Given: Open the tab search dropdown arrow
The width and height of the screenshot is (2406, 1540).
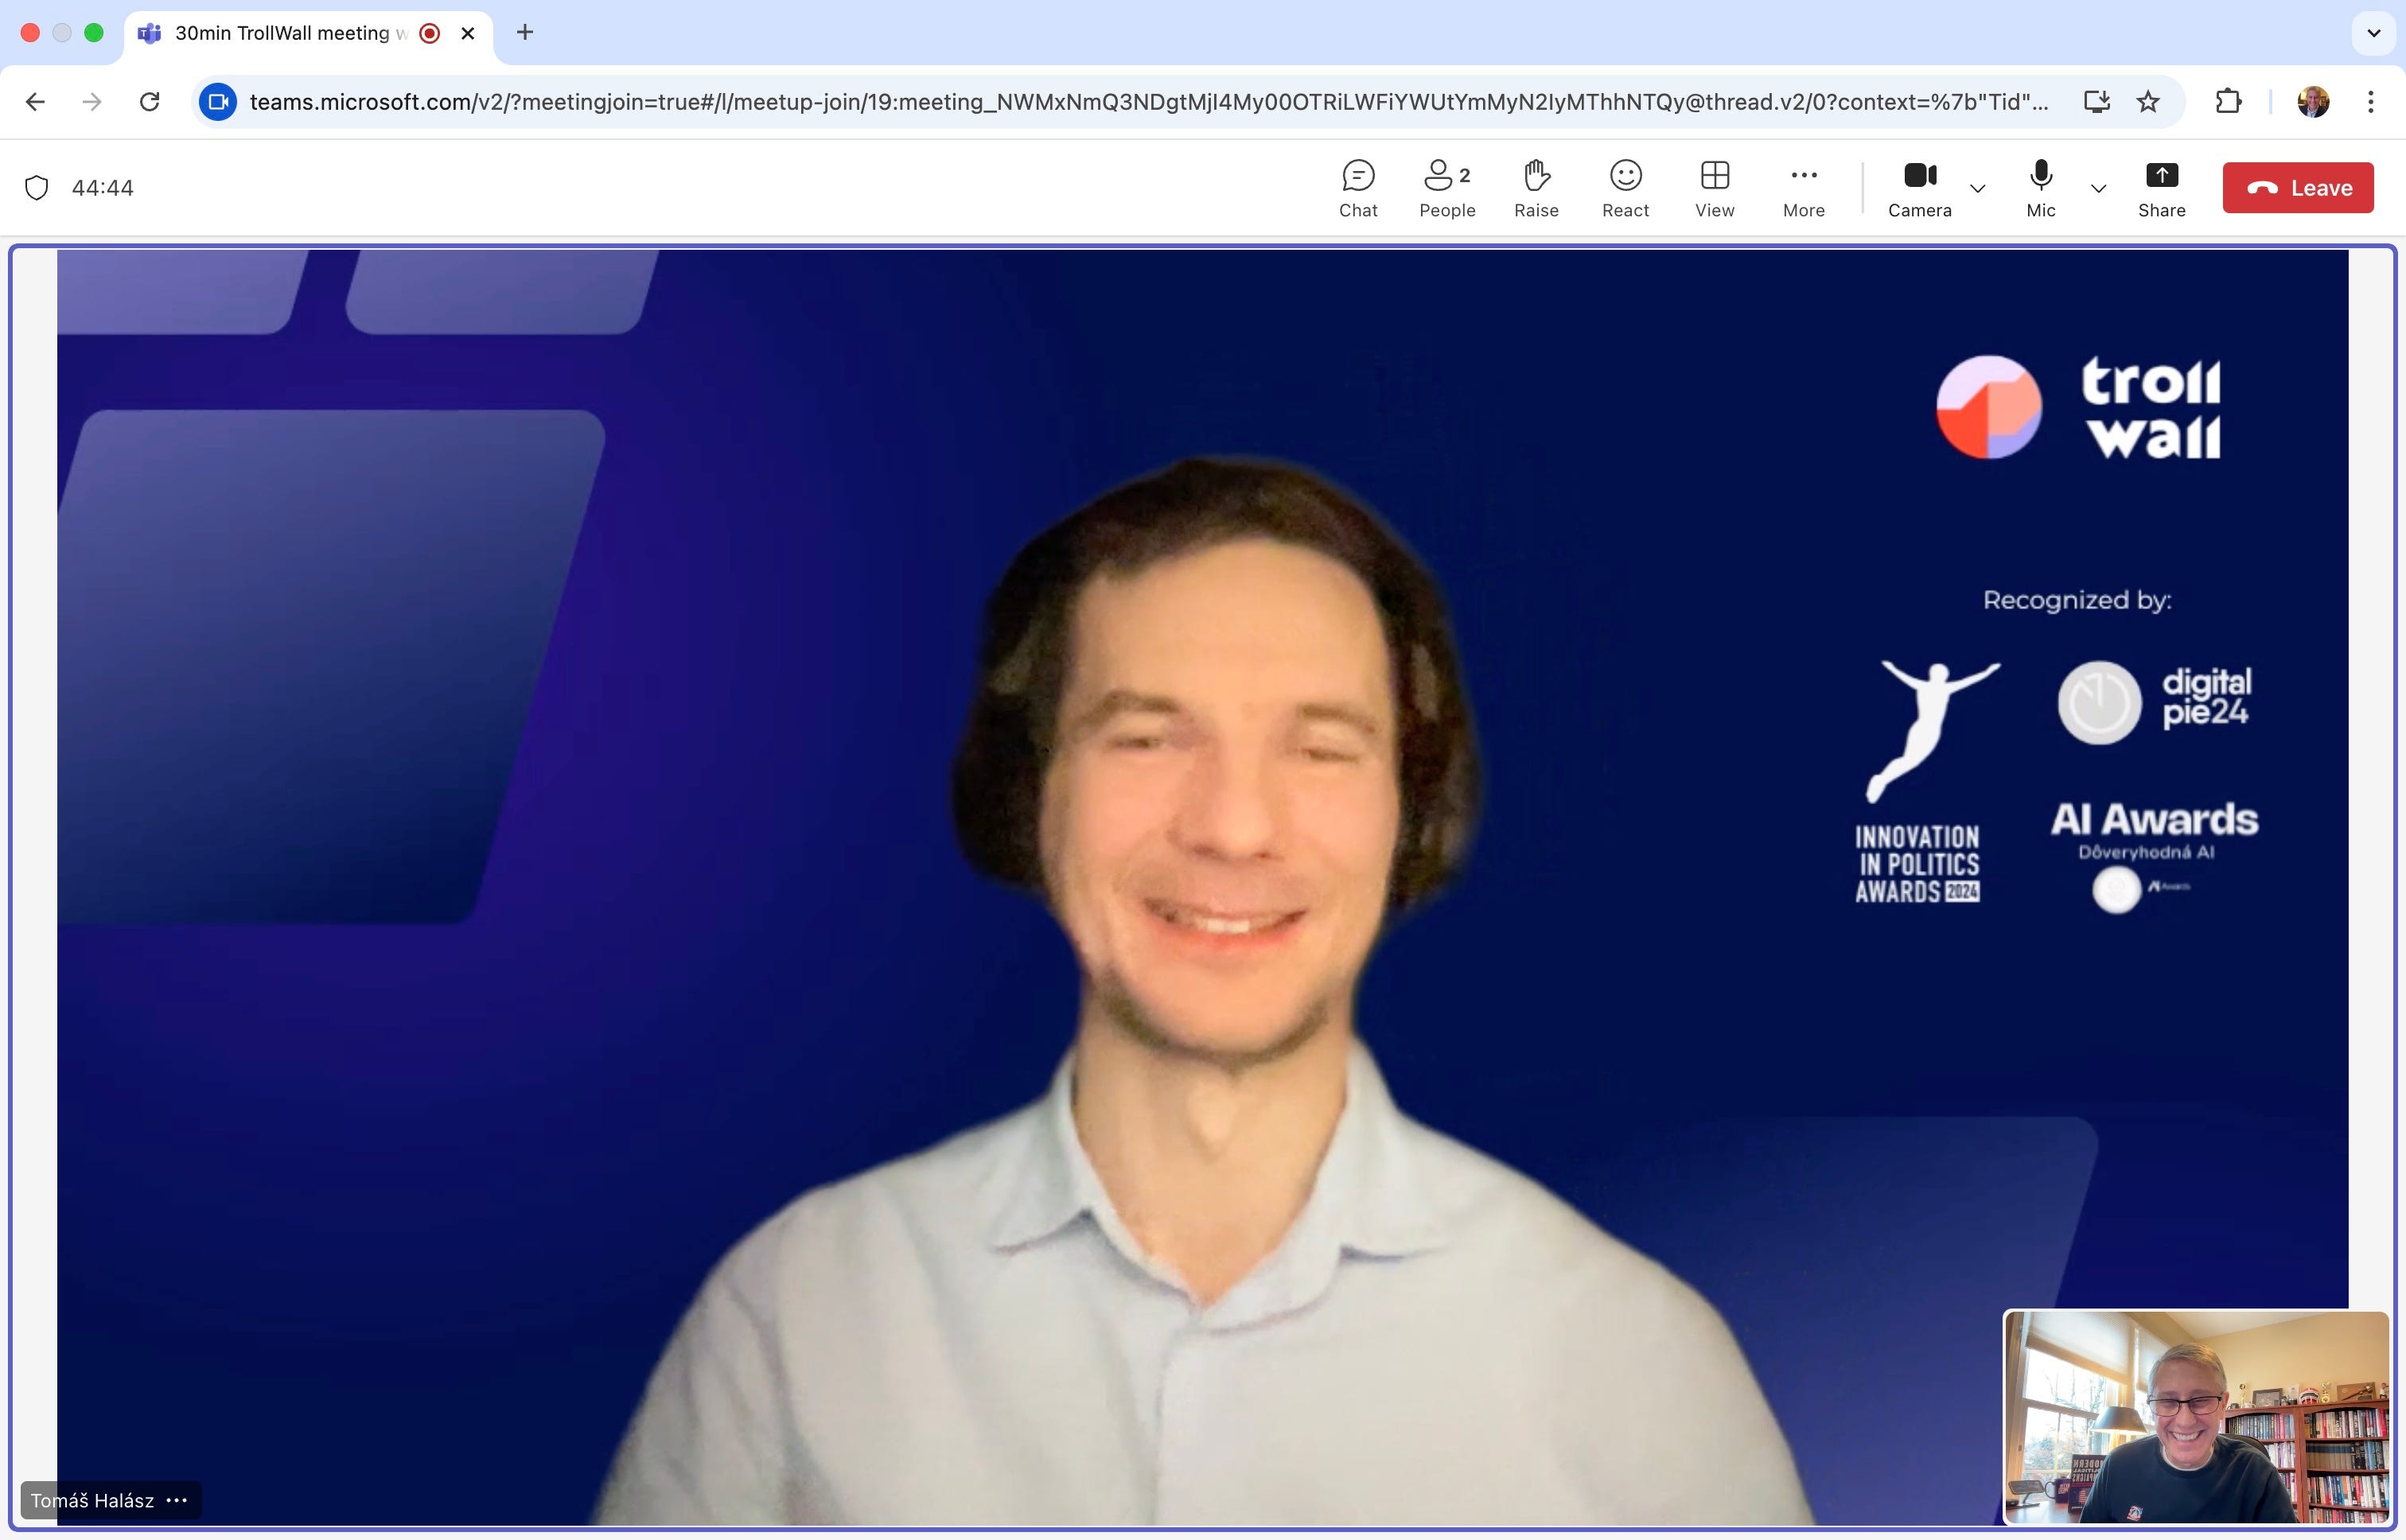Looking at the screenshot, I should (2373, 33).
